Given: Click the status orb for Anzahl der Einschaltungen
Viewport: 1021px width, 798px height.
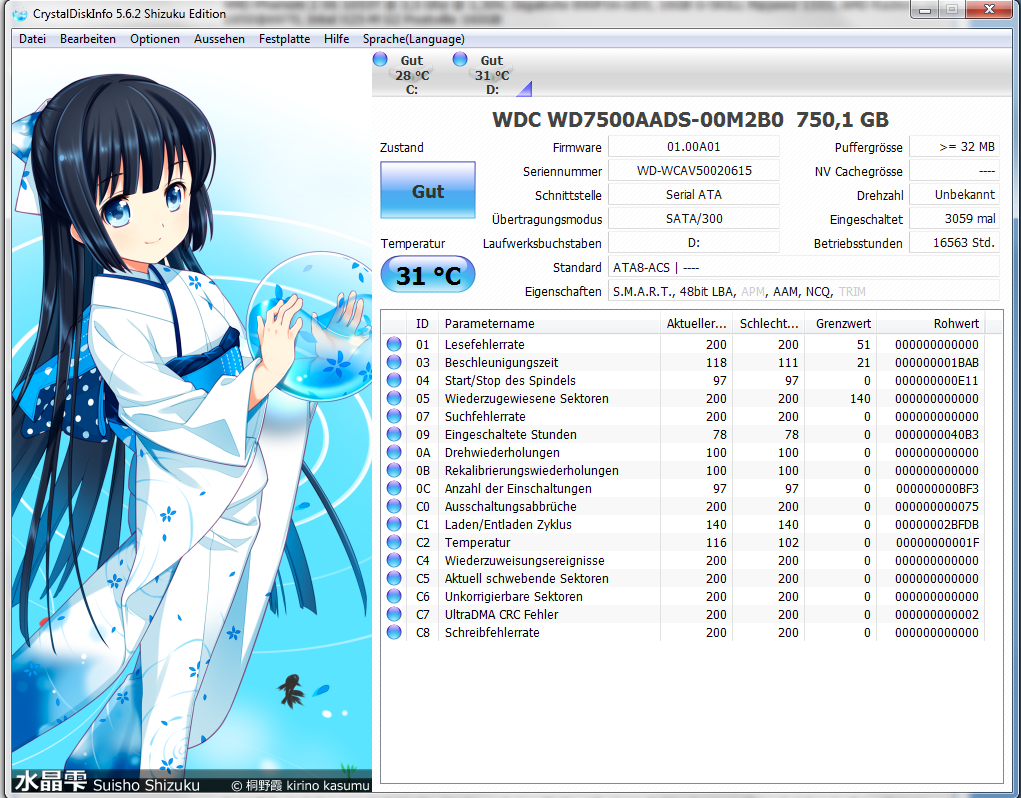Looking at the screenshot, I should pyautogui.click(x=394, y=488).
